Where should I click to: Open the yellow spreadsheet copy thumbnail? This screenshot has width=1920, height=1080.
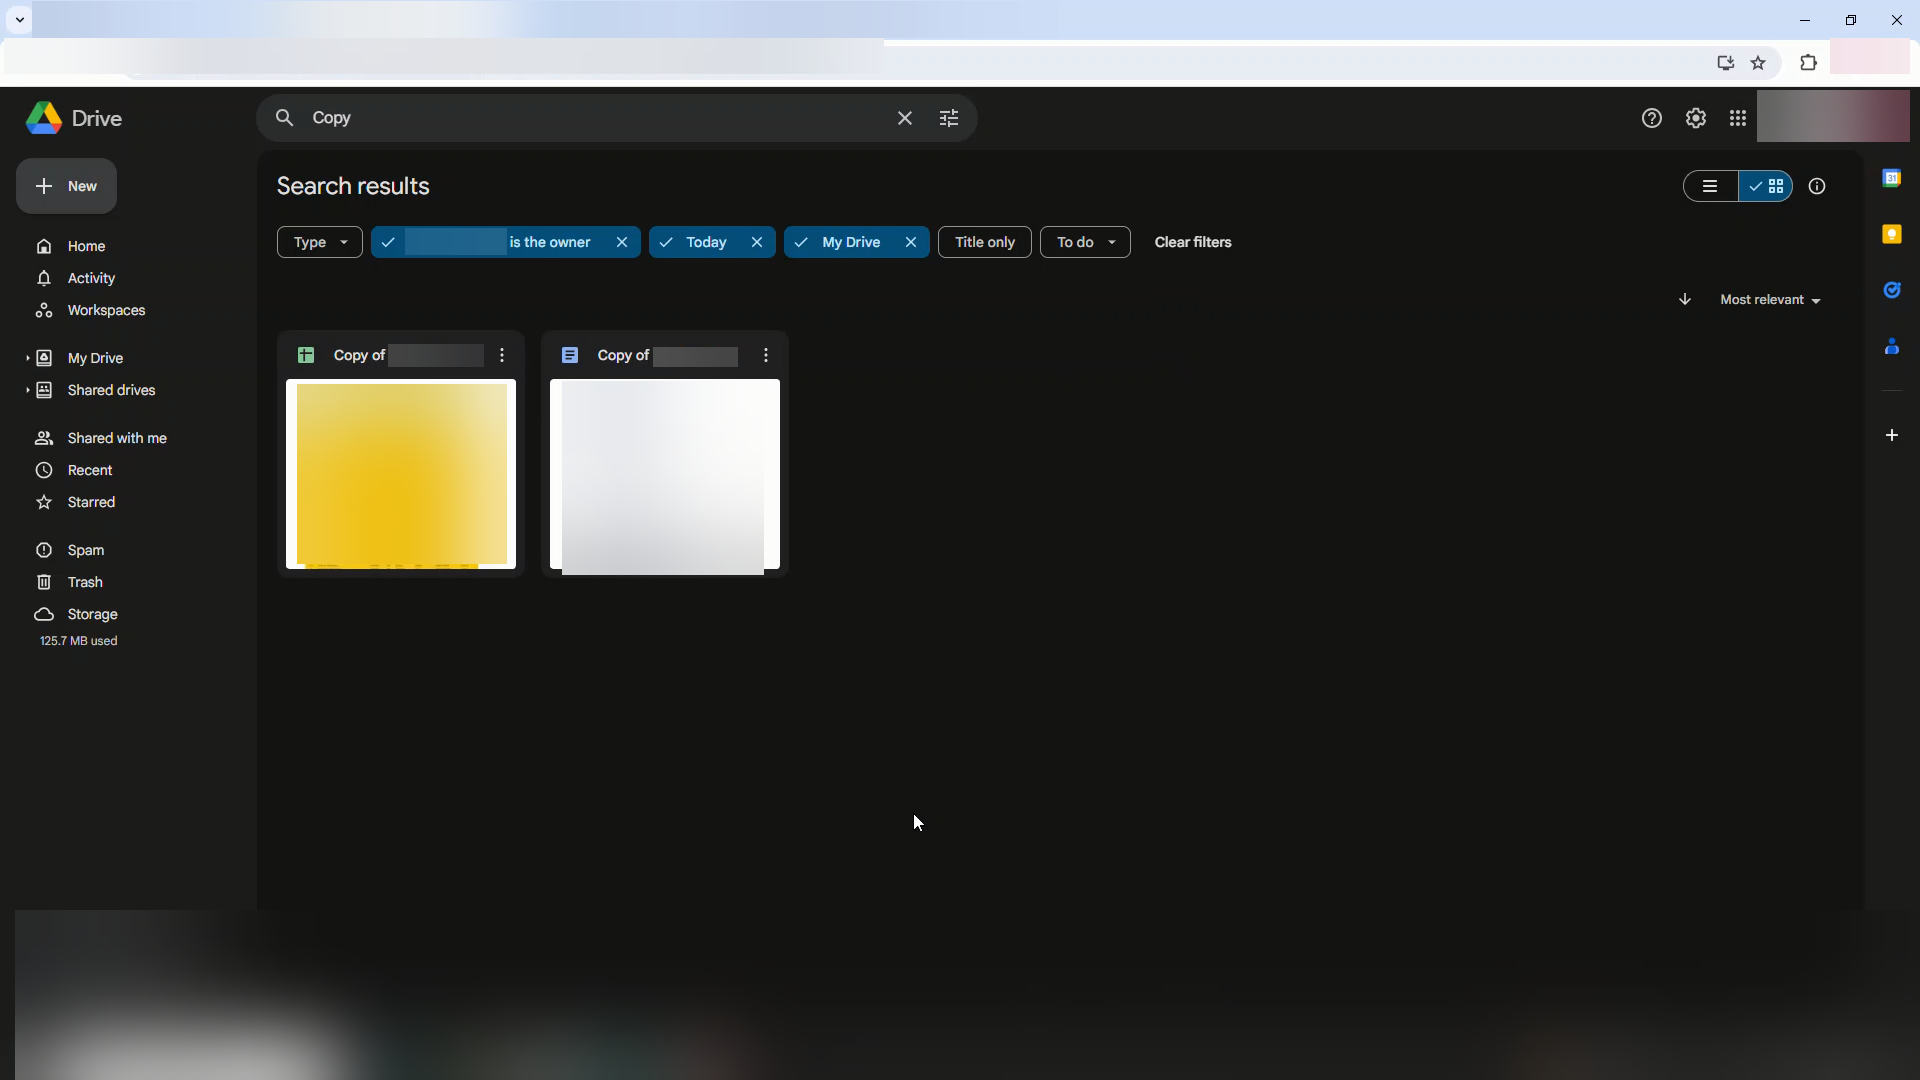pos(401,473)
